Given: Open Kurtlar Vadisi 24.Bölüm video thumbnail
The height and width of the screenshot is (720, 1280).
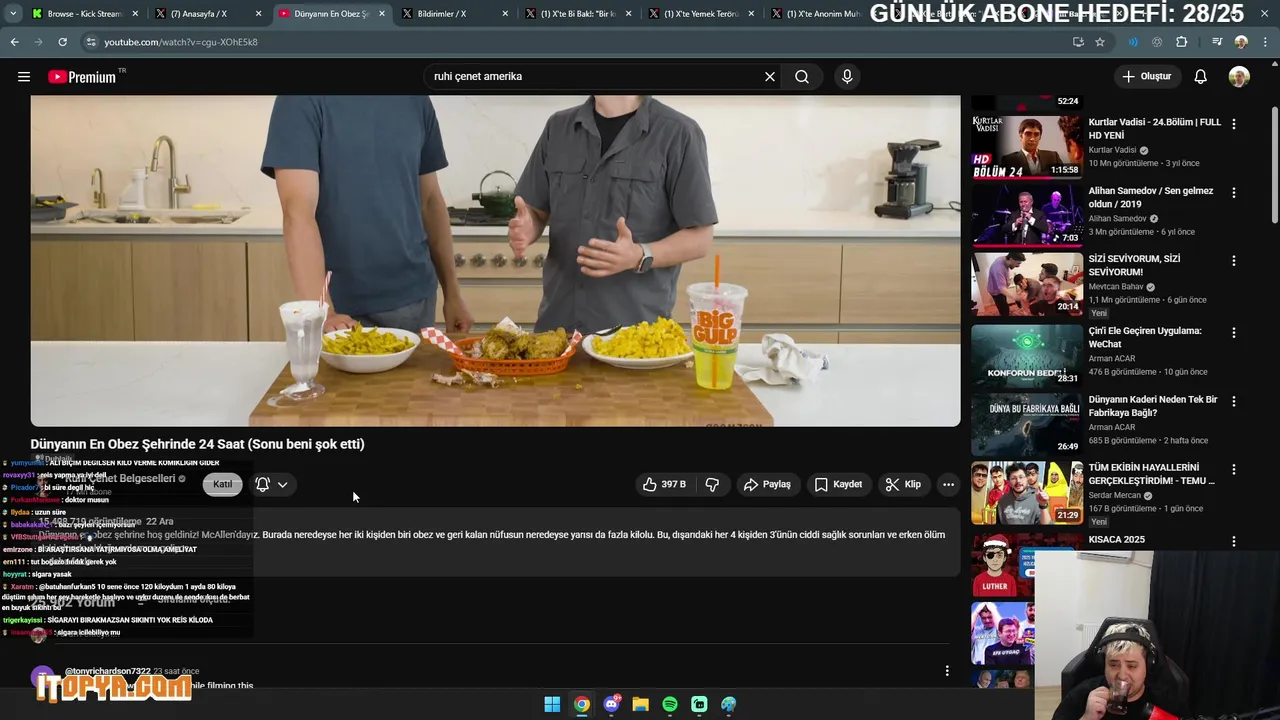Looking at the screenshot, I should [1026, 146].
